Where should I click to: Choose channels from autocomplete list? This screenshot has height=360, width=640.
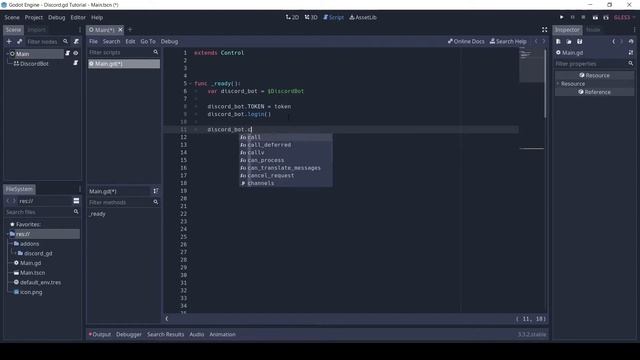pos(286,183)
